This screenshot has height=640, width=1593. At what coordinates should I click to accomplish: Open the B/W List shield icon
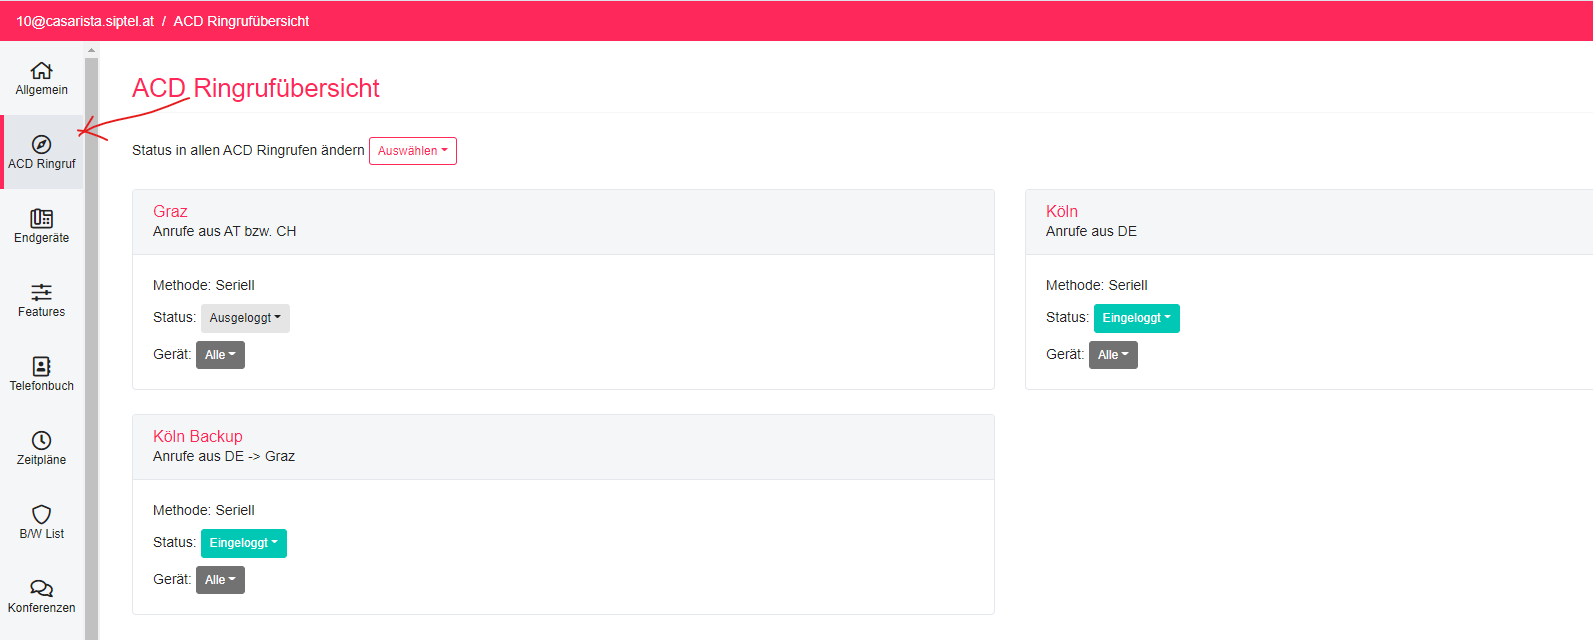(41, 515)
